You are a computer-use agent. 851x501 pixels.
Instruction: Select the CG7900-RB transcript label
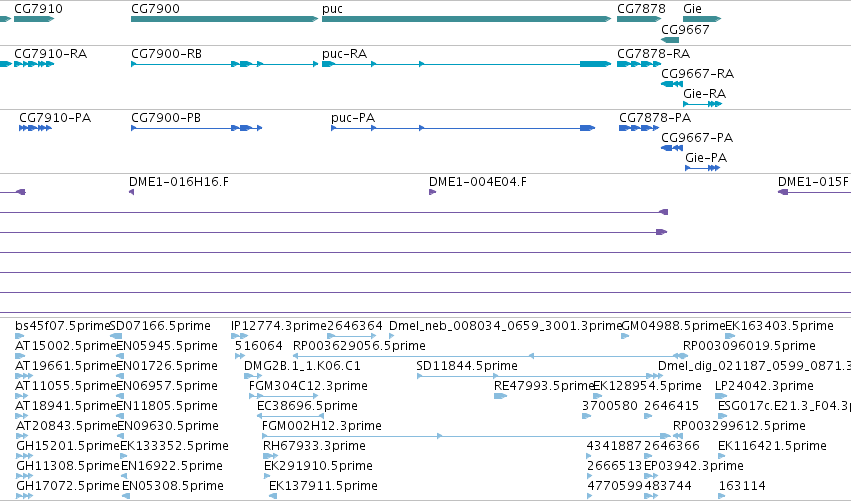pos(166,54)
